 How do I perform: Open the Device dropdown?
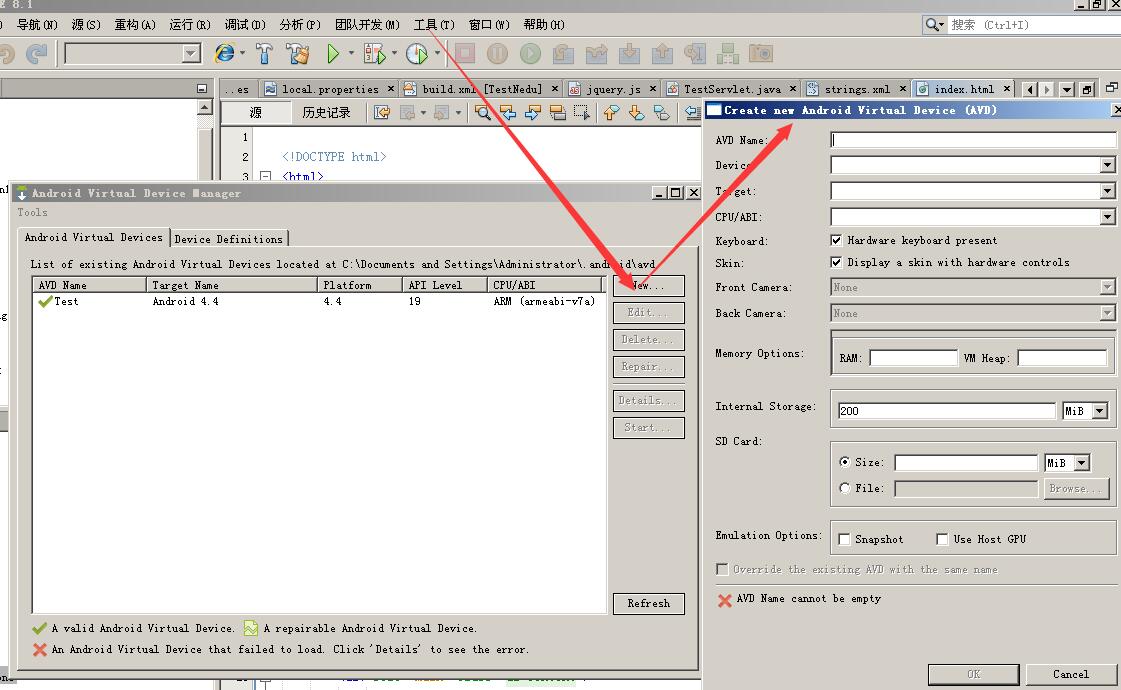tap(1107, 165)
